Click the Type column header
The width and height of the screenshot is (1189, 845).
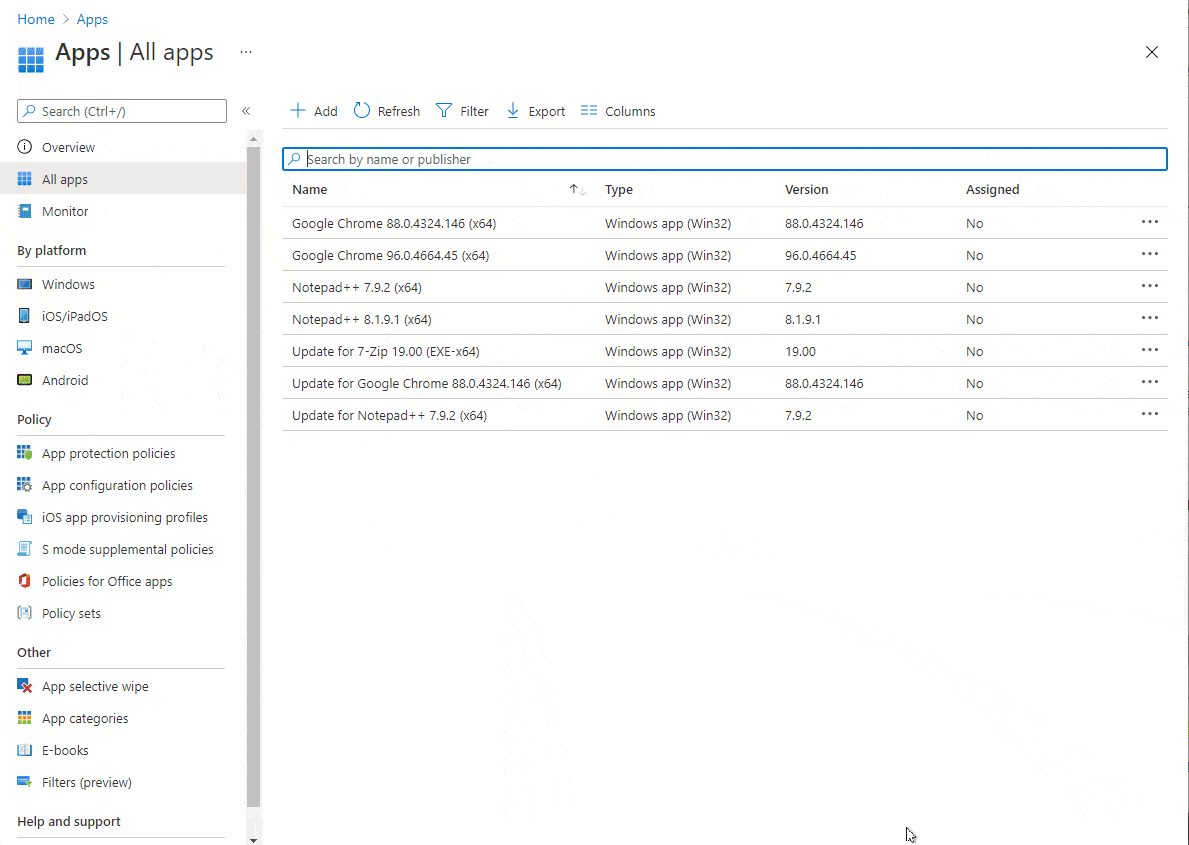[619, 190]
